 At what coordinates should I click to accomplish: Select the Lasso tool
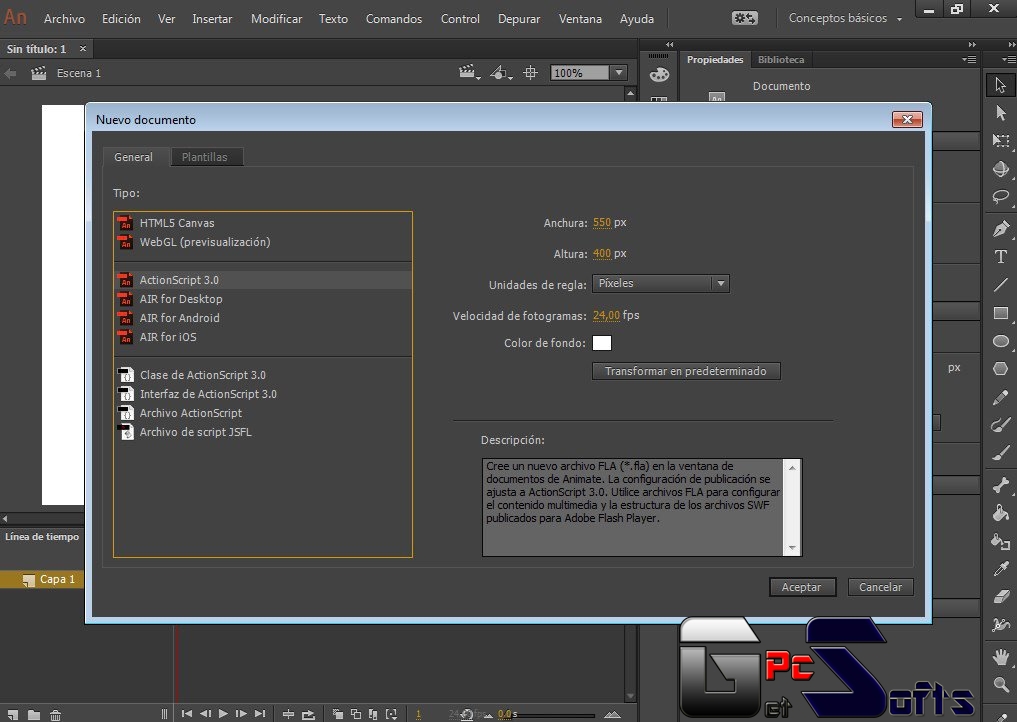[1000, 197]
